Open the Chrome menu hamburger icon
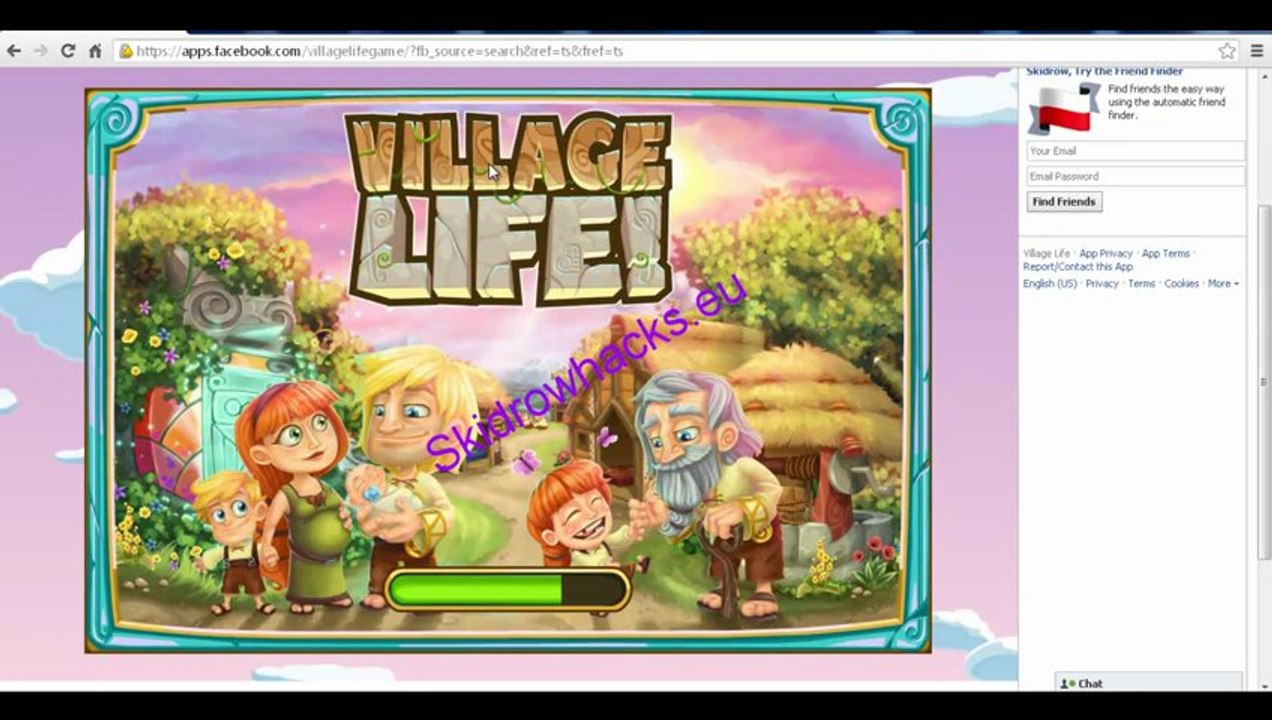Viewport: 1272px width, 720px height. 1255,50
